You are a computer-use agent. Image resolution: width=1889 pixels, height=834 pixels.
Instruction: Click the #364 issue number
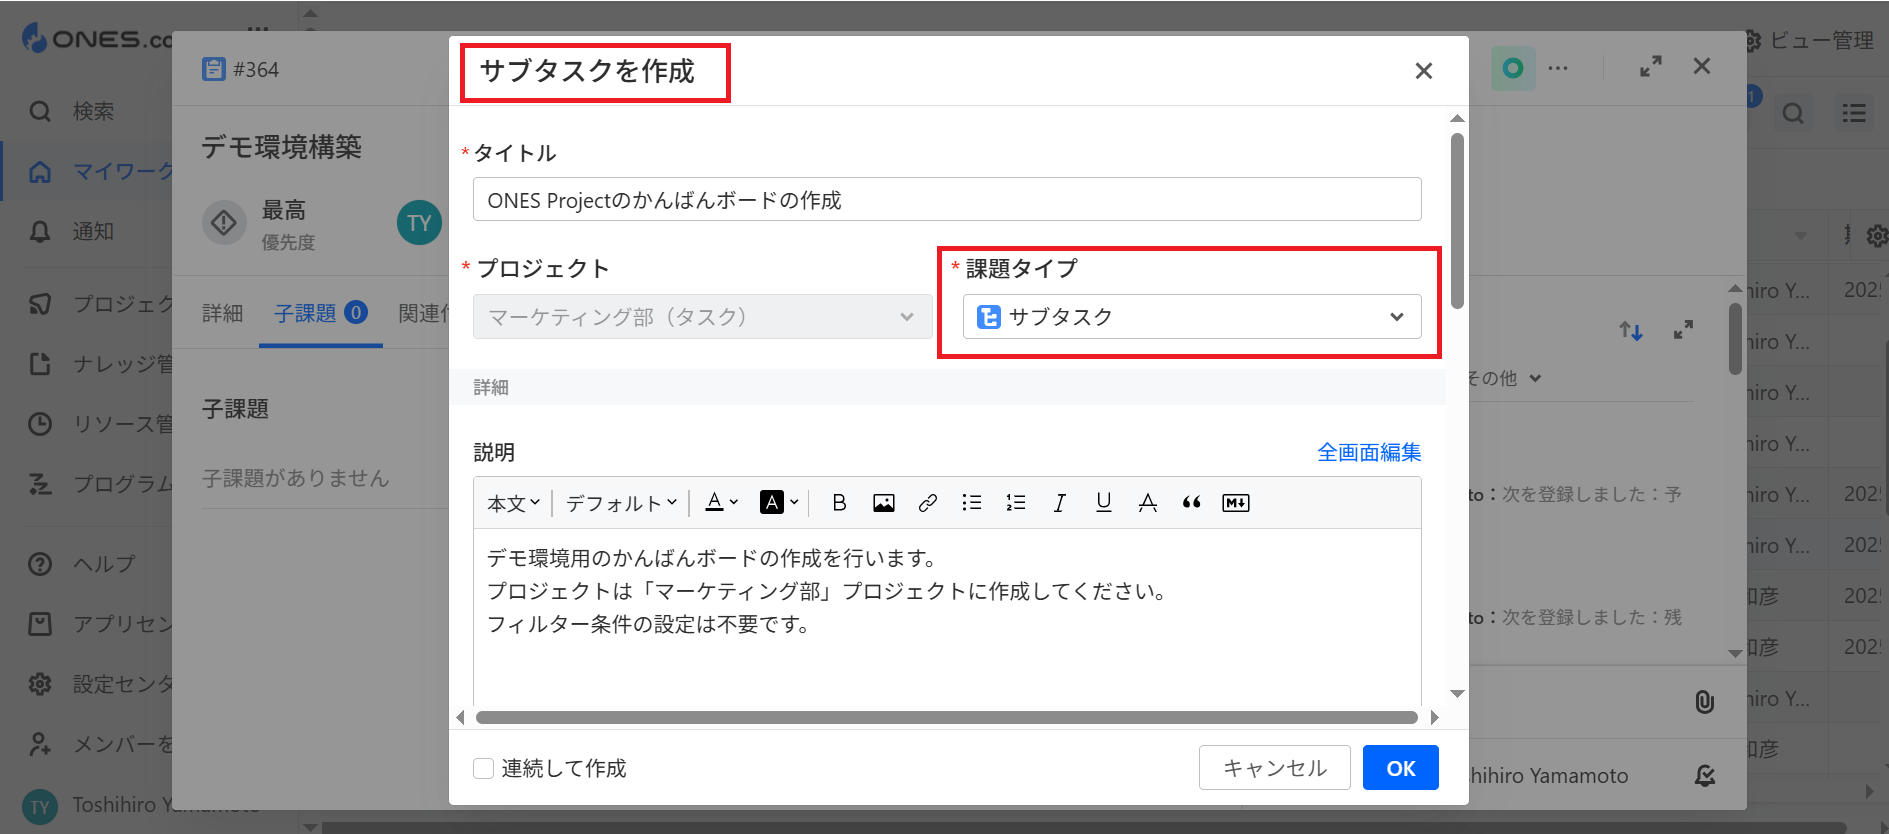pyautogui.click(x=256, y=69)
